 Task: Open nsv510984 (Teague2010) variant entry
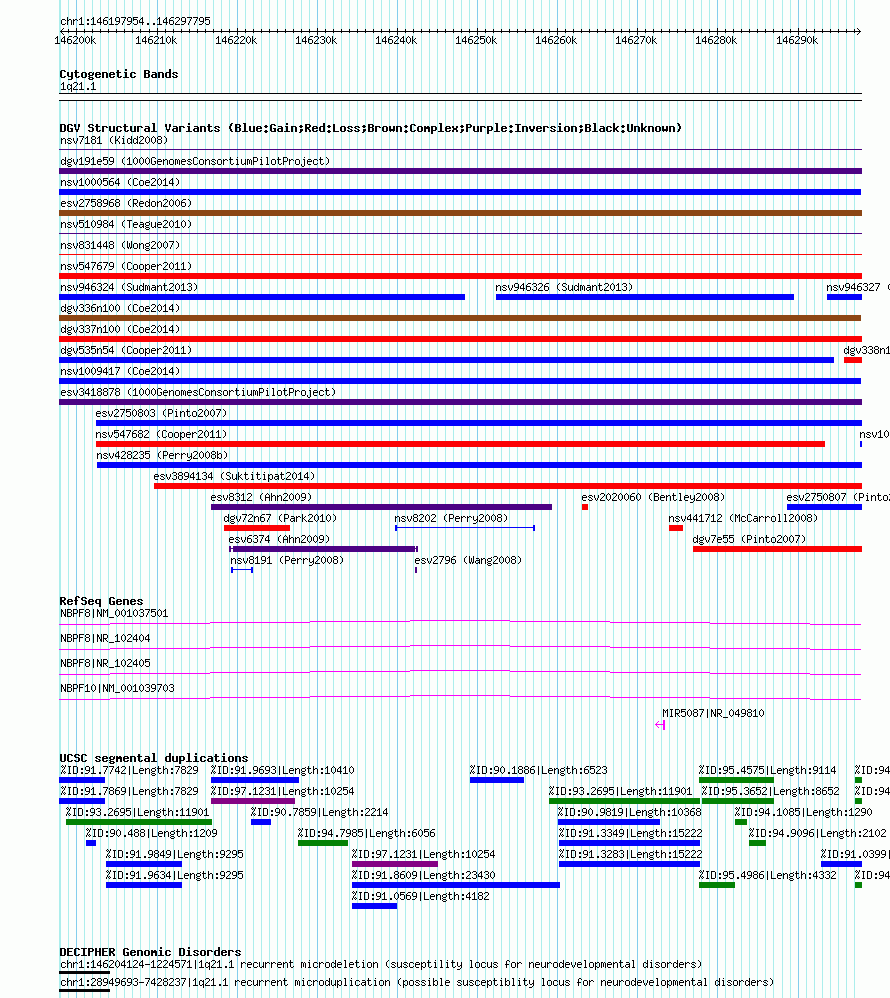coord(126,224)
